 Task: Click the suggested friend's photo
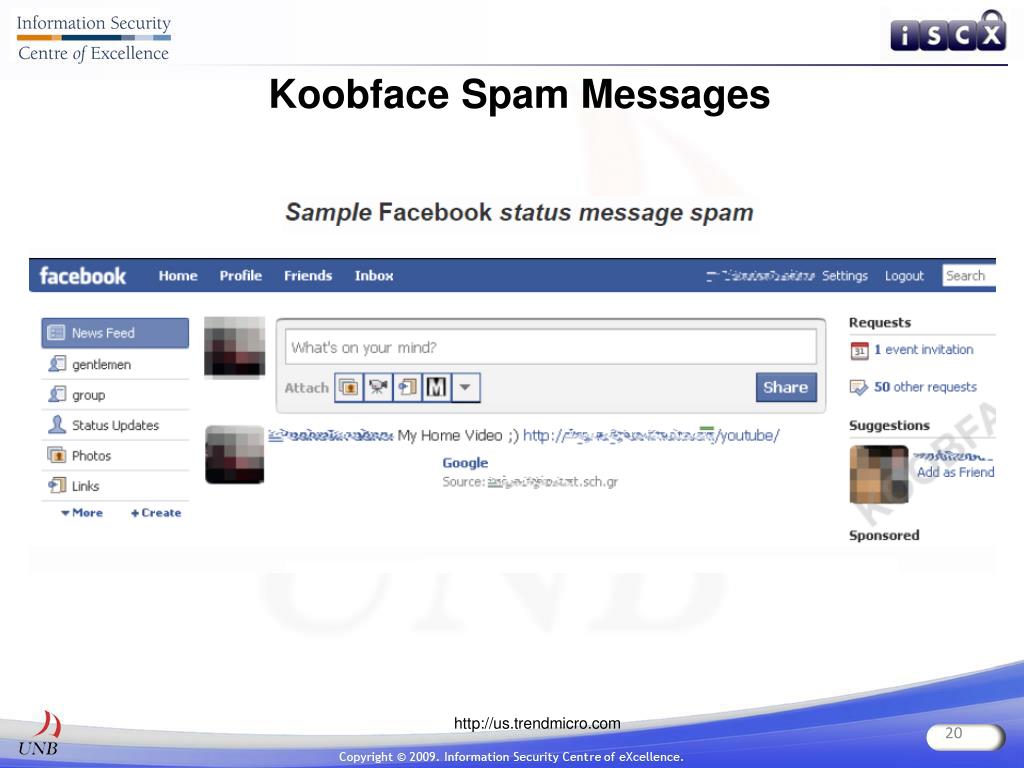coord(879,474)
